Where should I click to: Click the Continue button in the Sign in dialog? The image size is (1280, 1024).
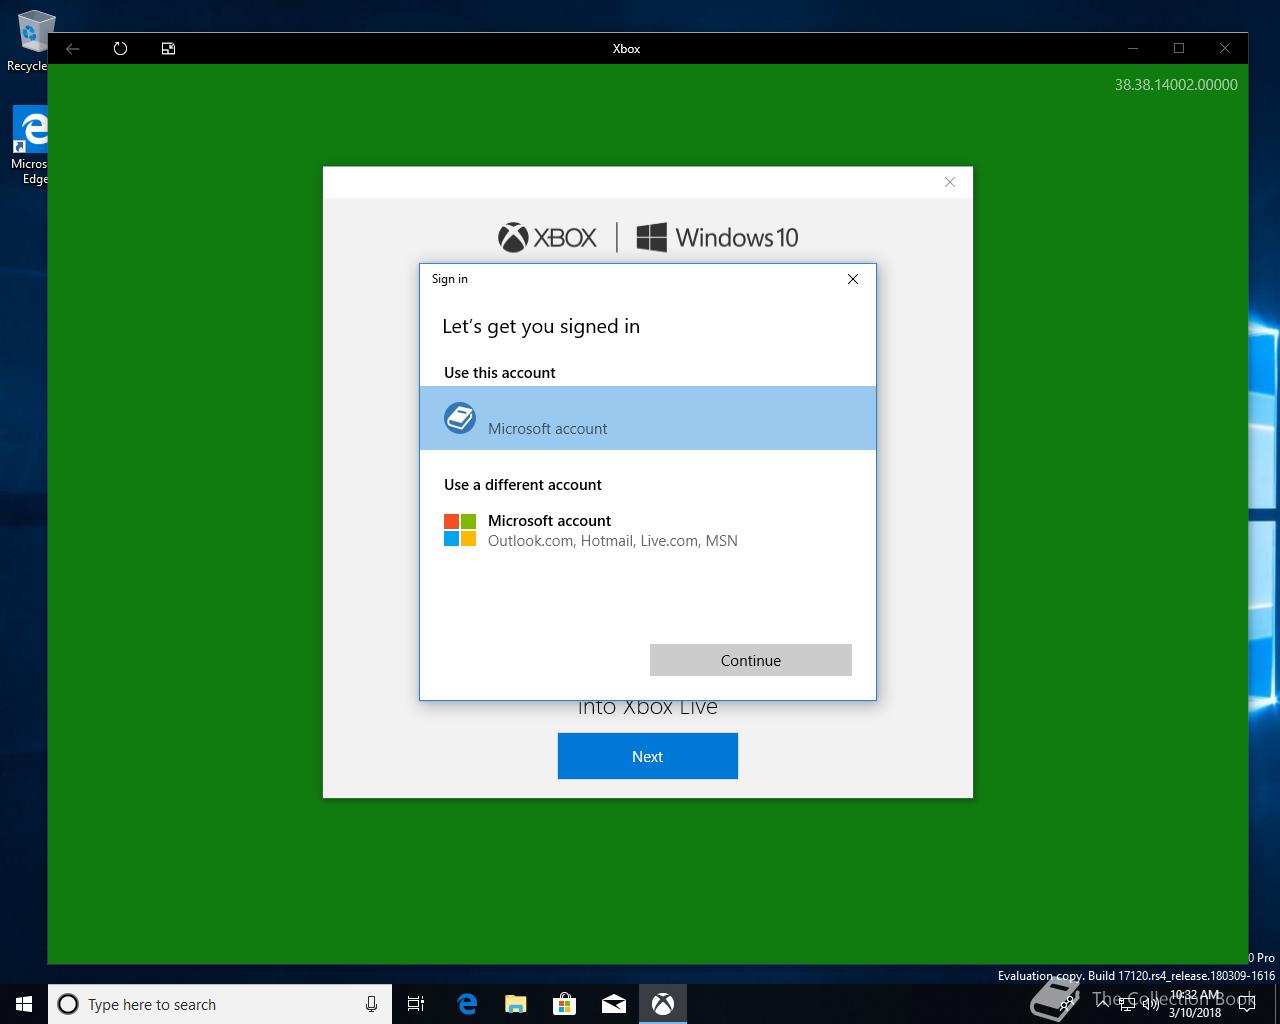tap(751, 660)
